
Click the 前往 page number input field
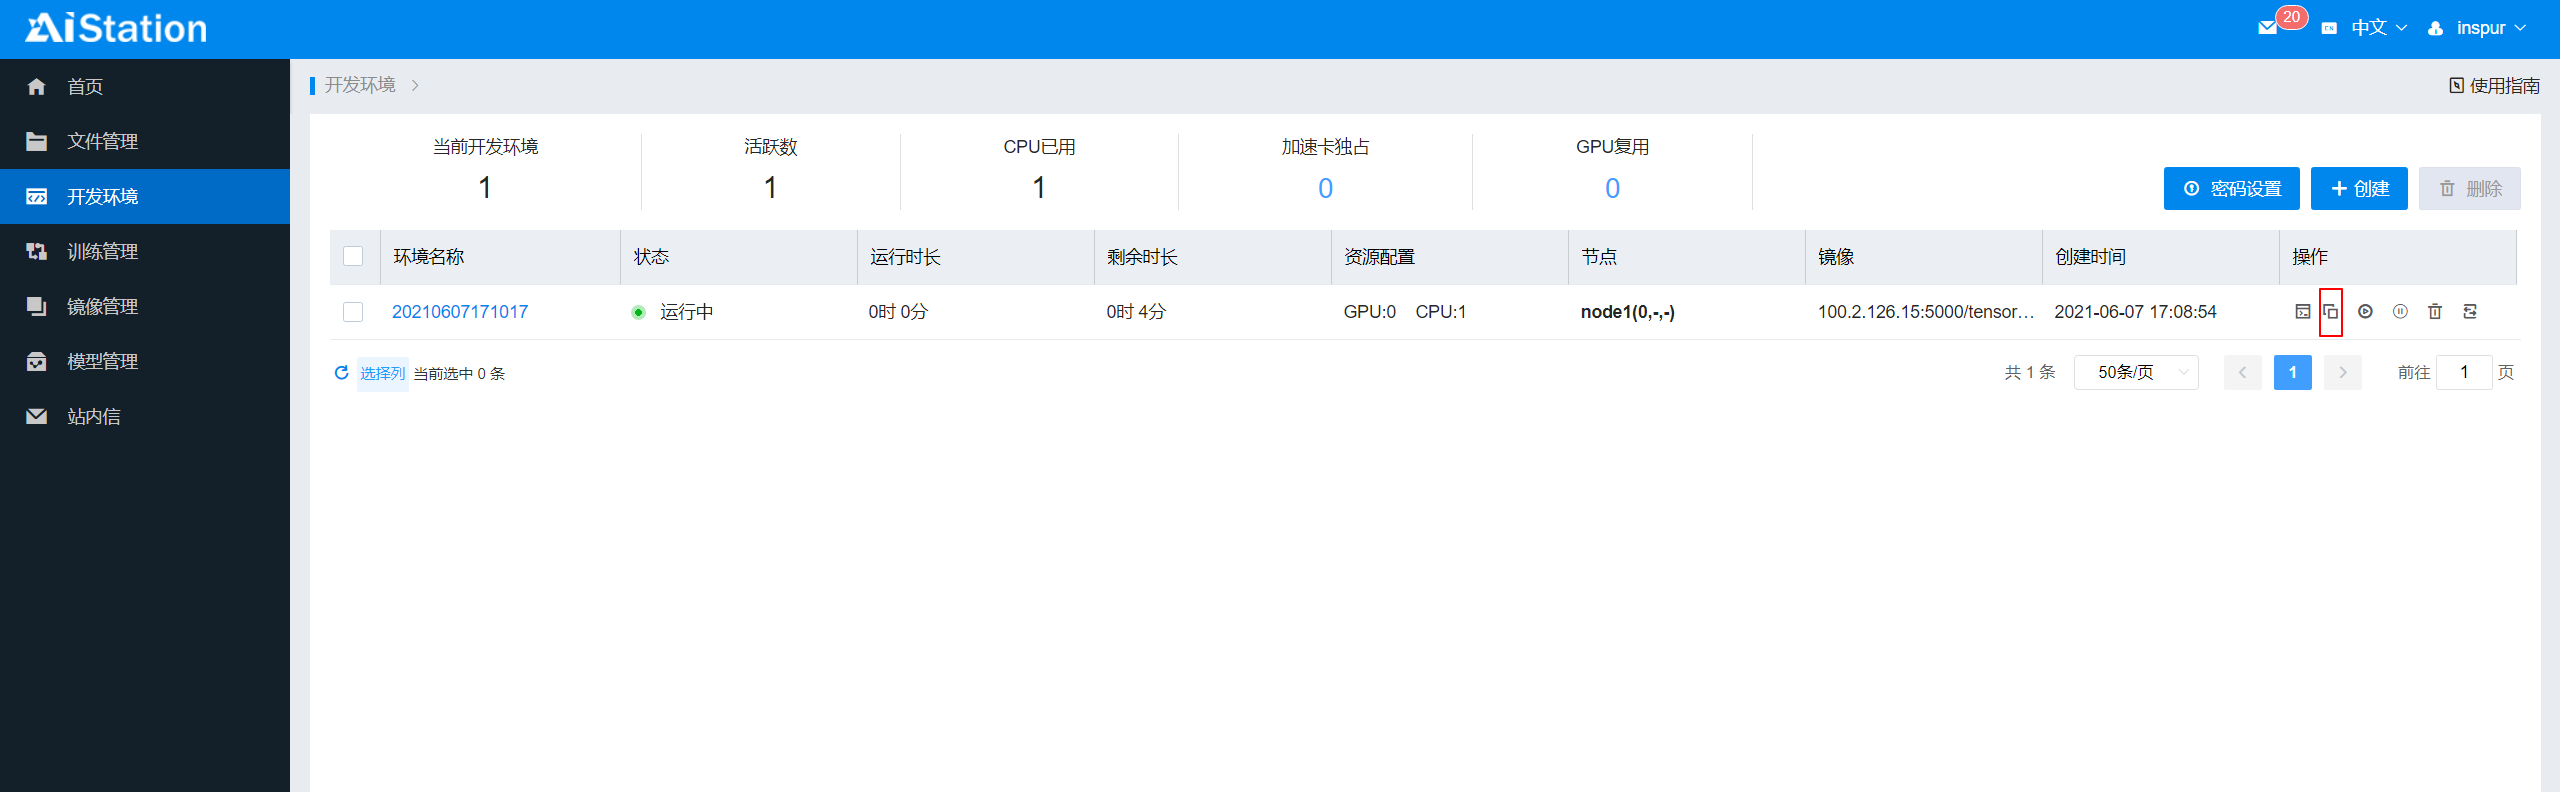2464,372
